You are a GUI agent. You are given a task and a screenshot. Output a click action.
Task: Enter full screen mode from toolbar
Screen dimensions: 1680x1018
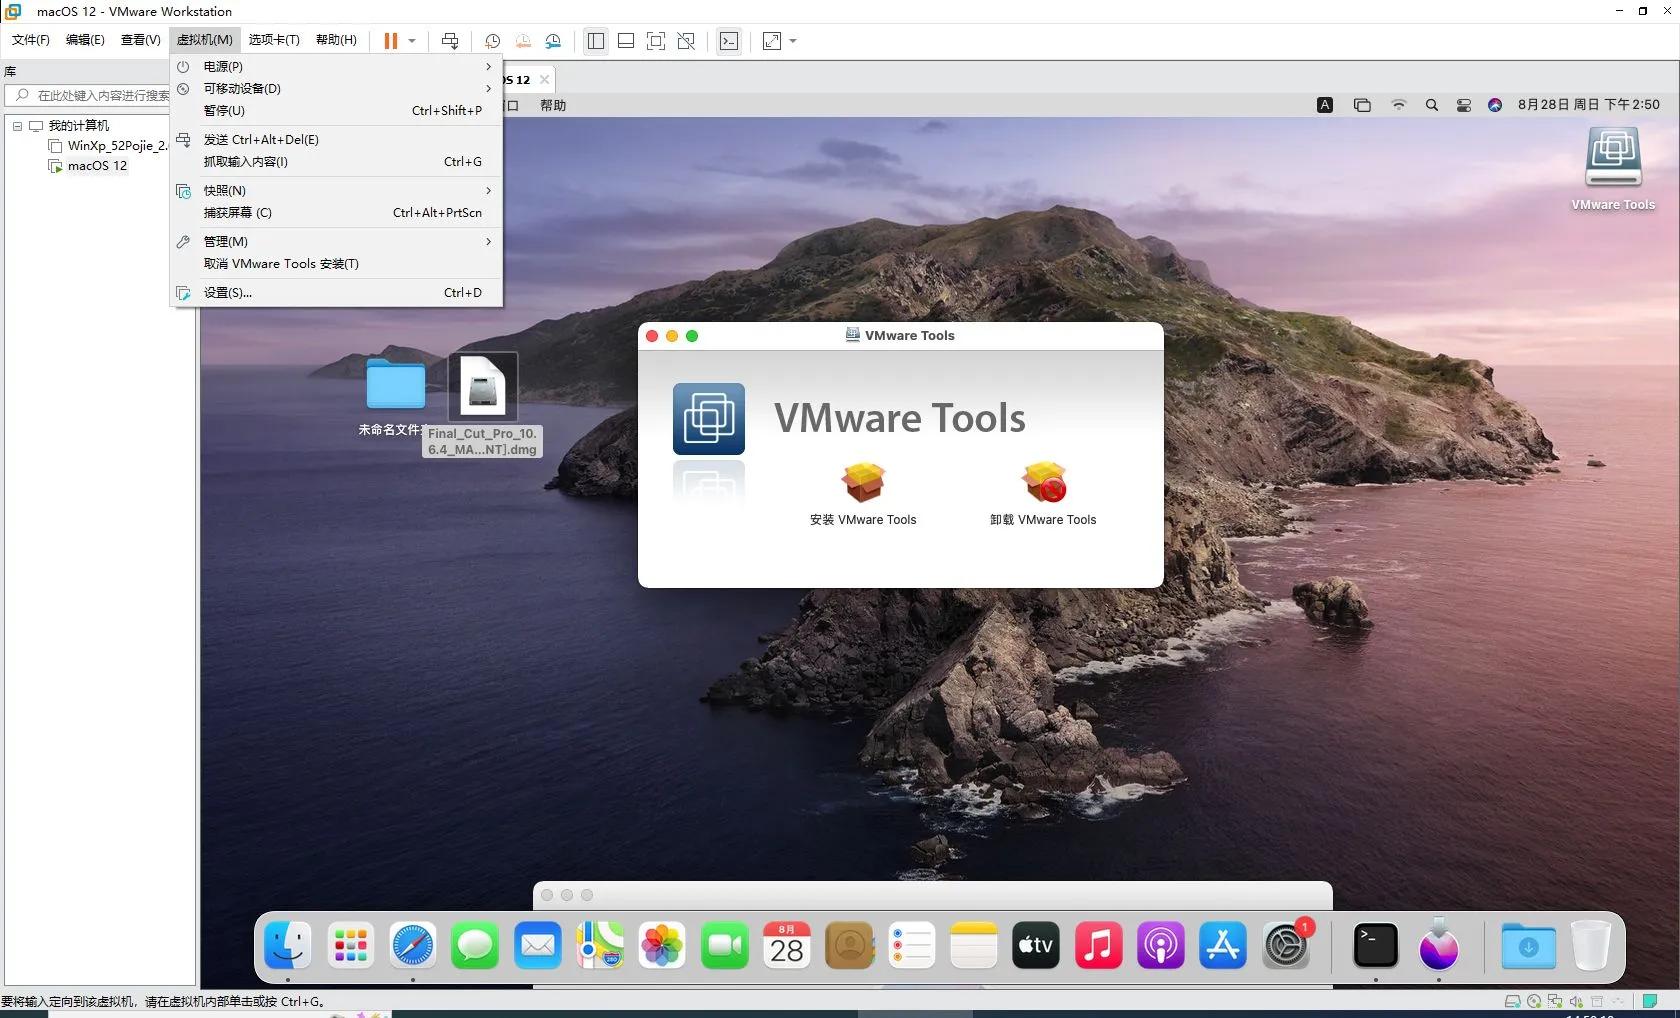pos(655,41)
